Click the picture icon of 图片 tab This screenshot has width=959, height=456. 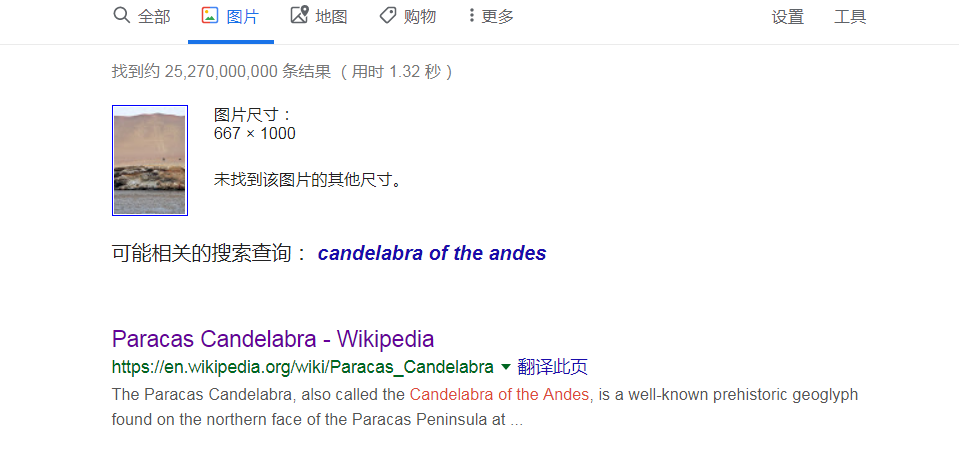pos(210,15)
